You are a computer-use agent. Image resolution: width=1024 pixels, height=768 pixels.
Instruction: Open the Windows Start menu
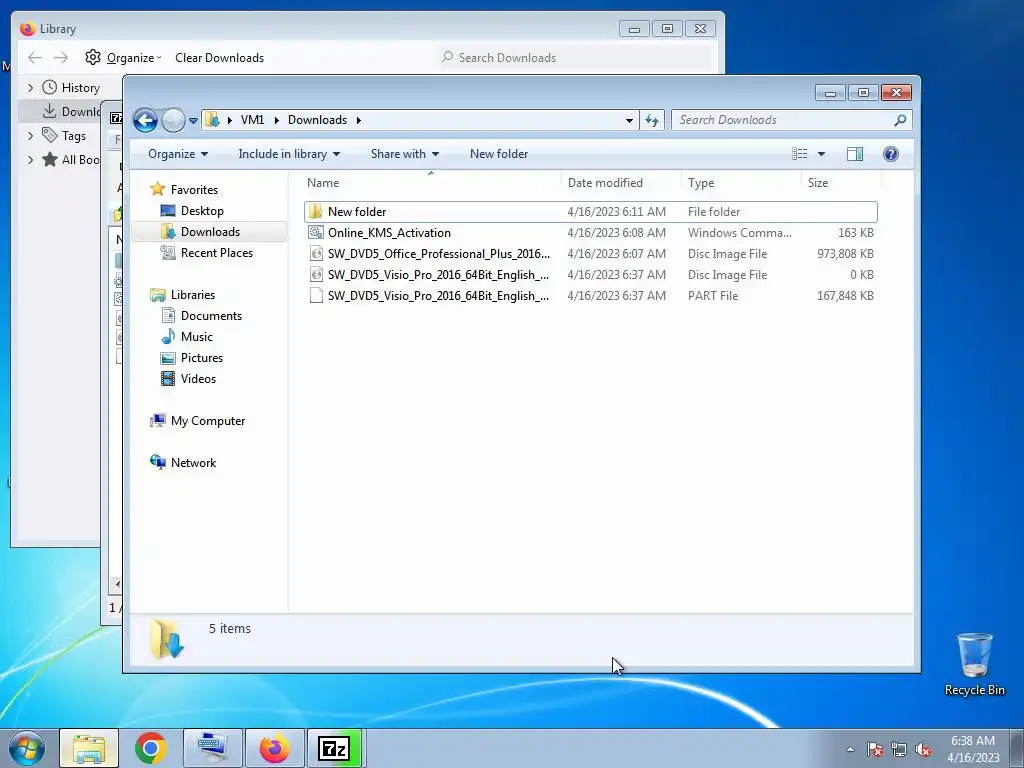click(27, 748)
